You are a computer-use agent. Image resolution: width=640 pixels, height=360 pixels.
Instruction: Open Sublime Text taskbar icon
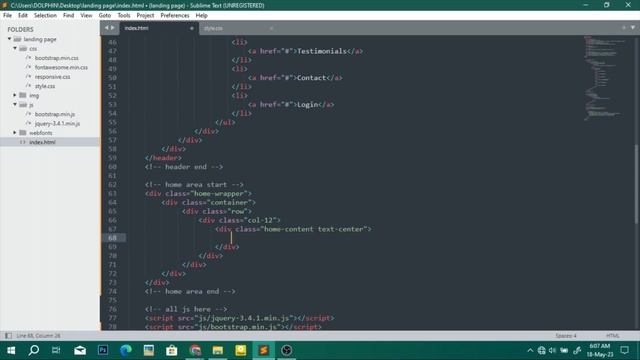point(264,350)
